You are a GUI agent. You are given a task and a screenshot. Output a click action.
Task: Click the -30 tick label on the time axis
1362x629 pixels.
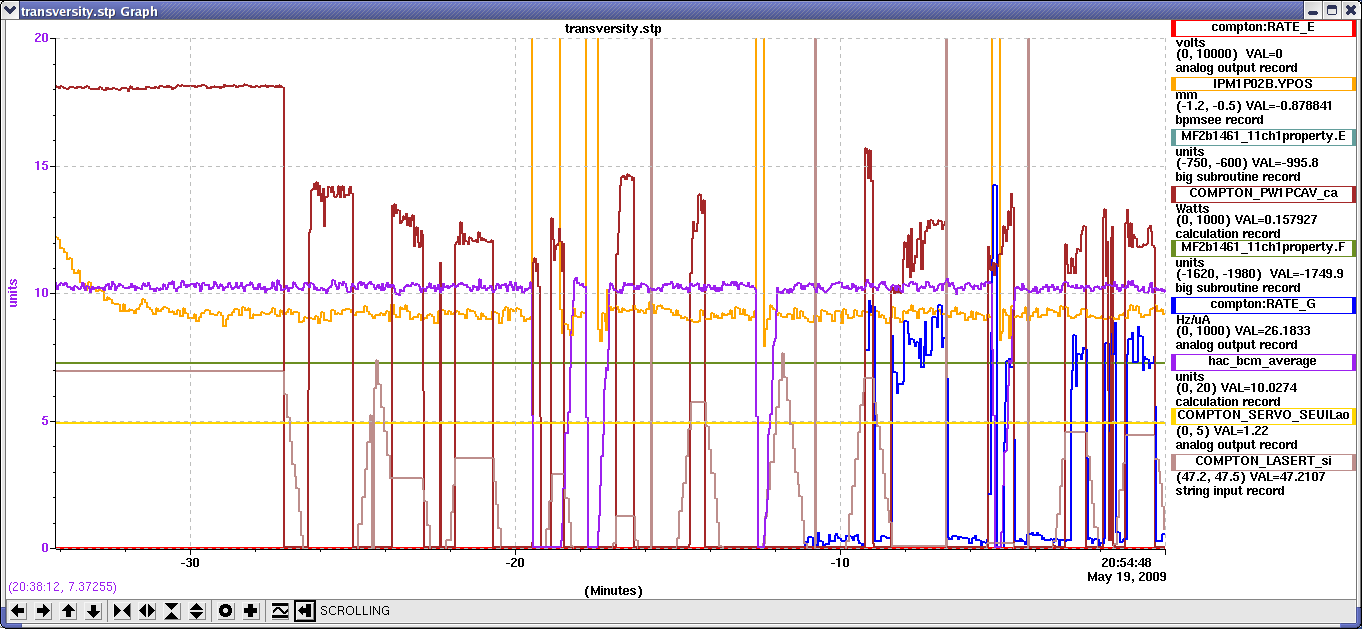pyautogui.click(x=190, y=563)
